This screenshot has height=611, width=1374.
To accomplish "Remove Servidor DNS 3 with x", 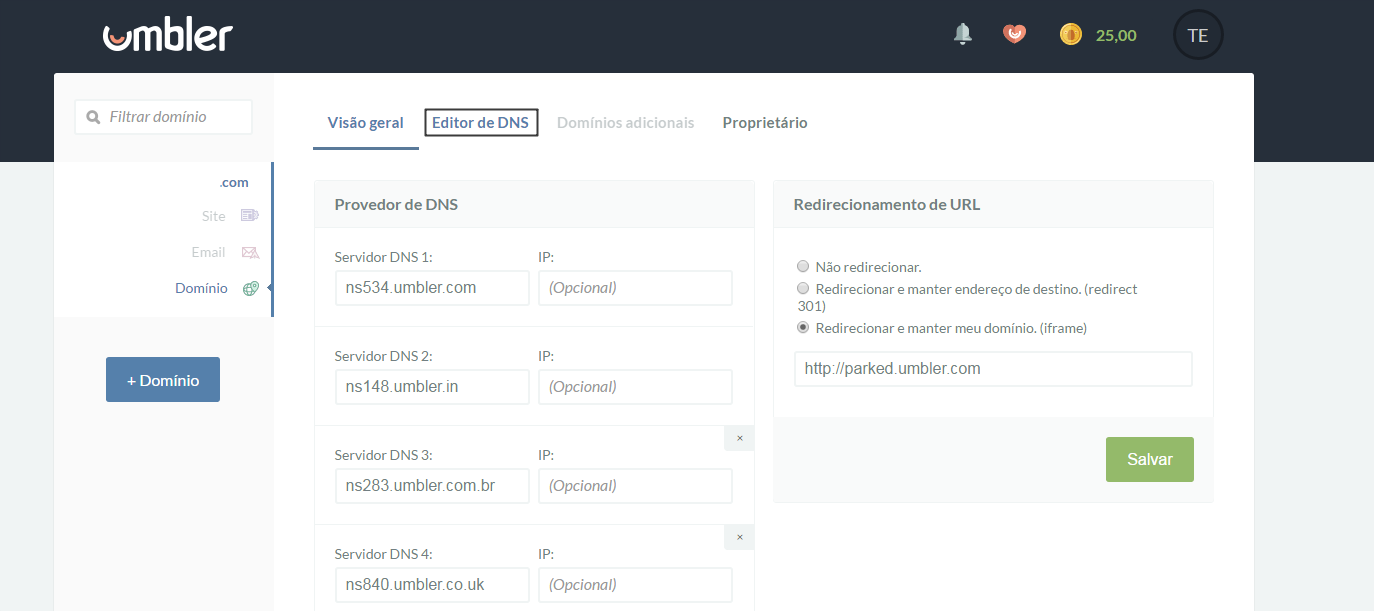I will [740, 438].
